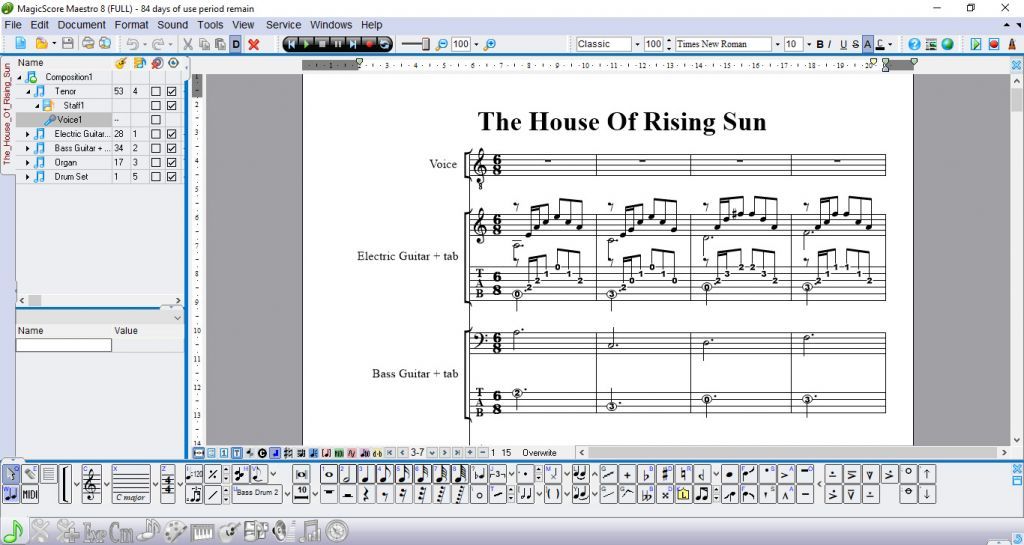Collapse the Tenor tree node
This screenshot has width=1024, height=545.
(27, 91)
